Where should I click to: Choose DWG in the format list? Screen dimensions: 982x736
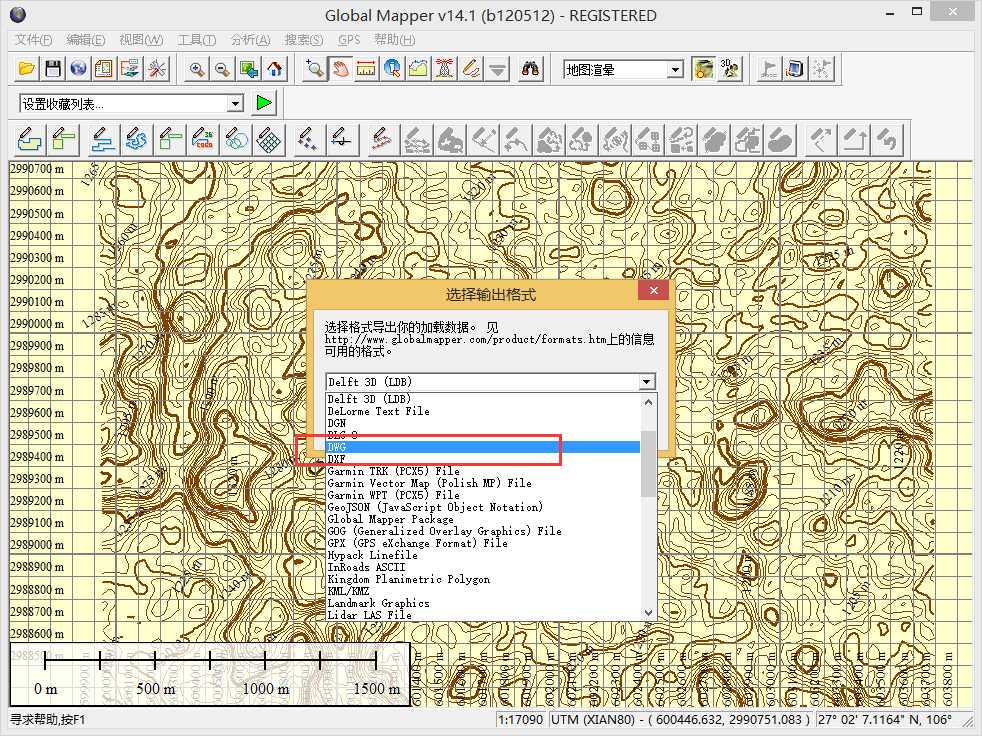[x=483, y=447]
